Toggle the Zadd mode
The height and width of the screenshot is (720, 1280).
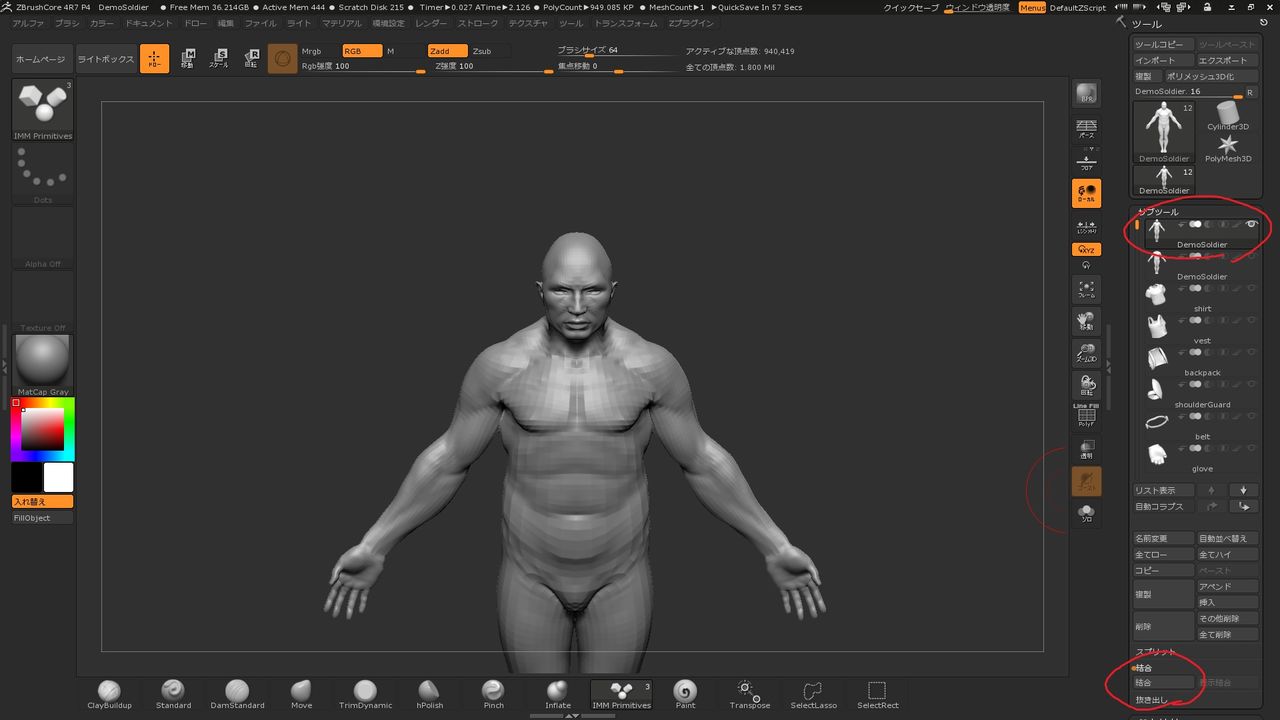coord(446,51)
